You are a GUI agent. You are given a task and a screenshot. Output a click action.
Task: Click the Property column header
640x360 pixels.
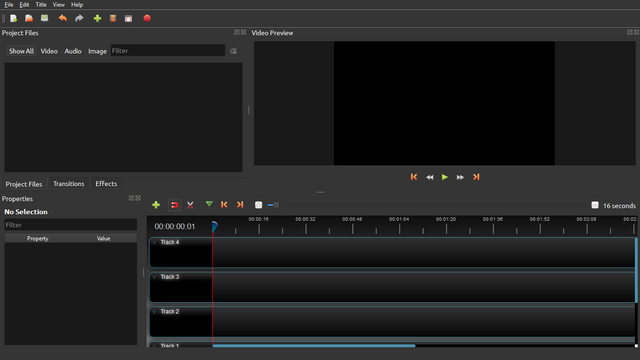tap(38, 238)
